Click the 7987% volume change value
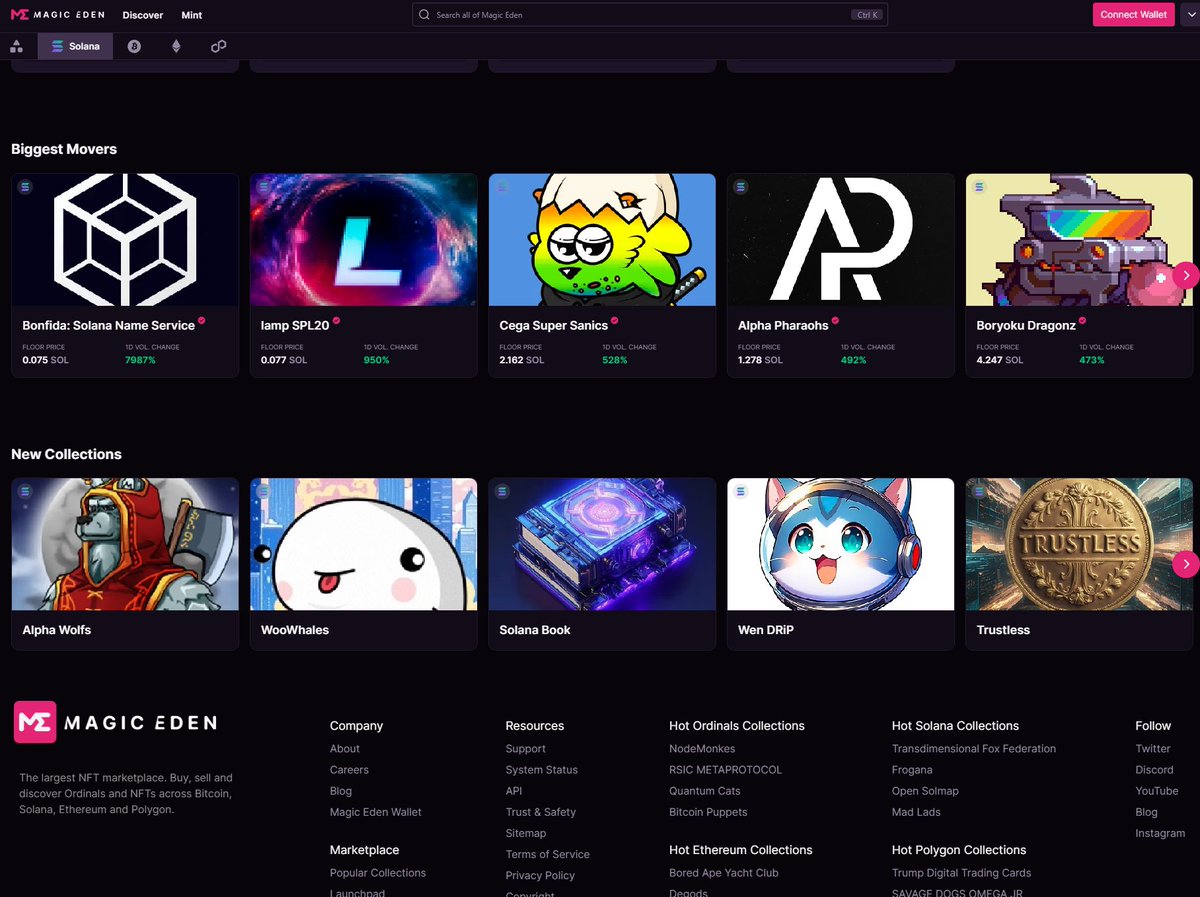 (140, 360)
